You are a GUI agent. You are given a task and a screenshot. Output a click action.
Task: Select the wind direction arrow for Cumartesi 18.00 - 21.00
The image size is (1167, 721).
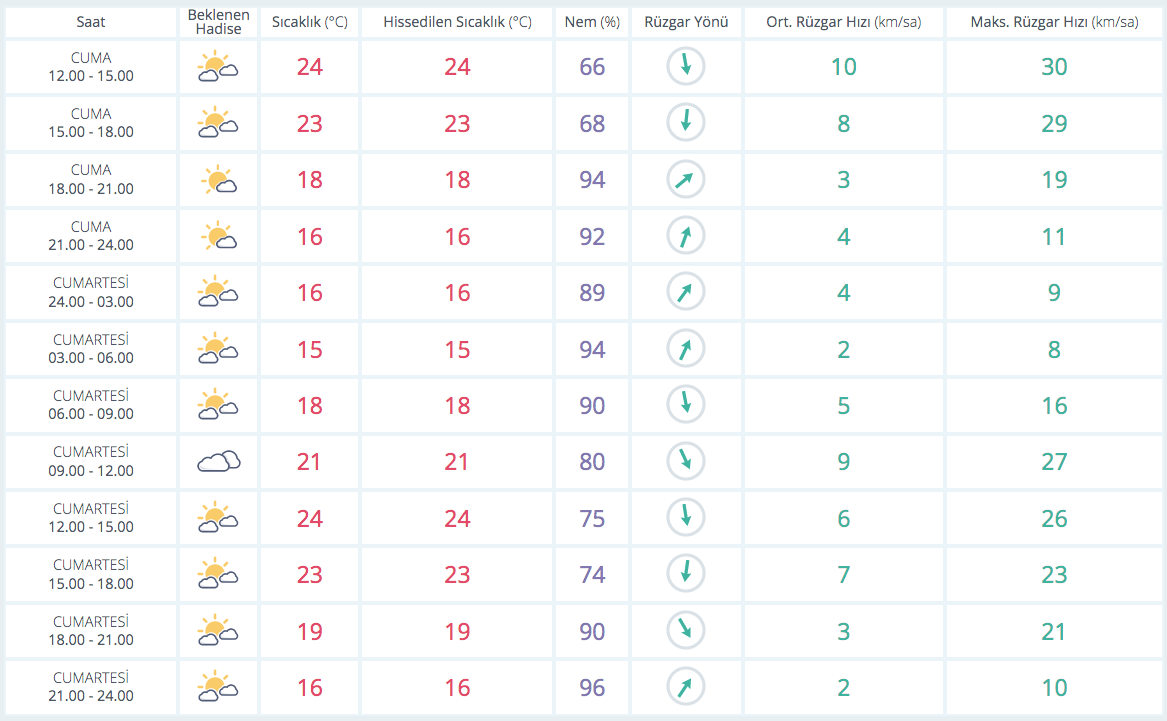pos(686,632)
